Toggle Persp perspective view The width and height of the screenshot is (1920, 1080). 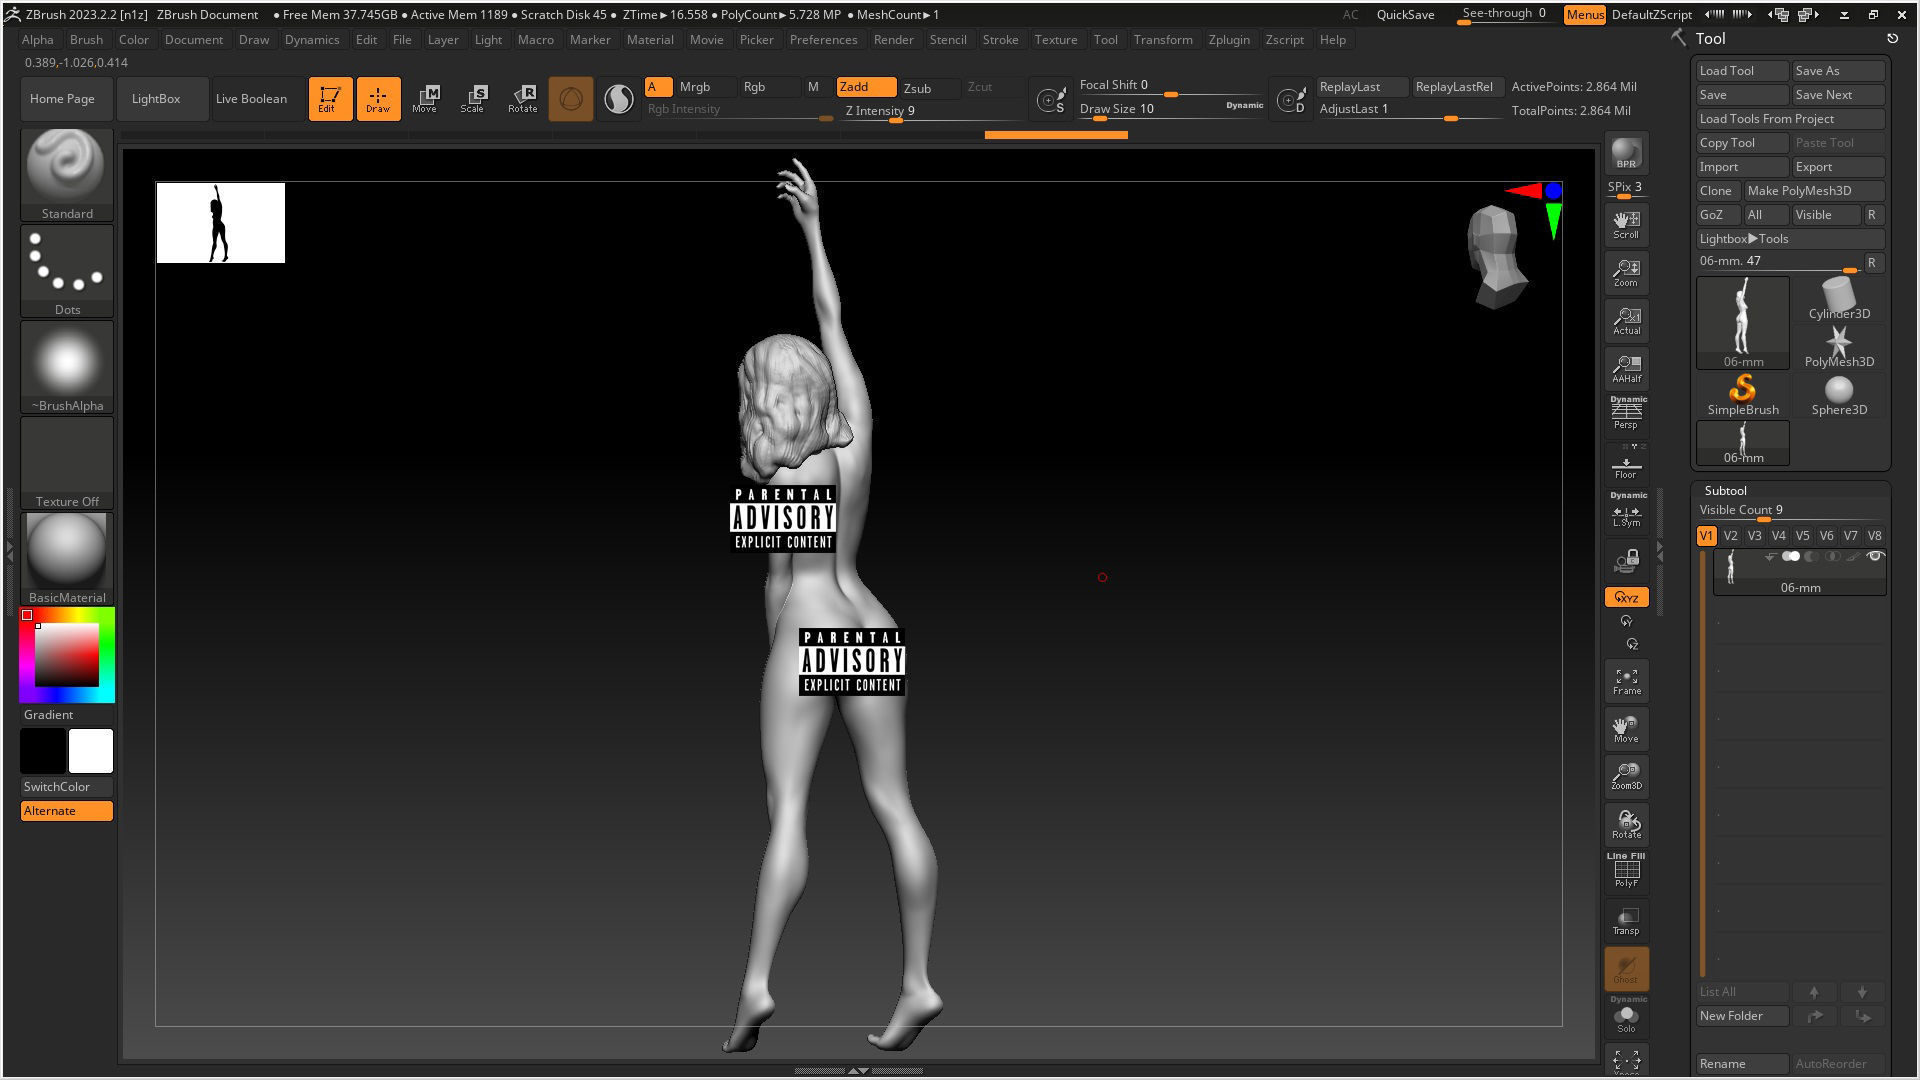[x=1626, y=414]
